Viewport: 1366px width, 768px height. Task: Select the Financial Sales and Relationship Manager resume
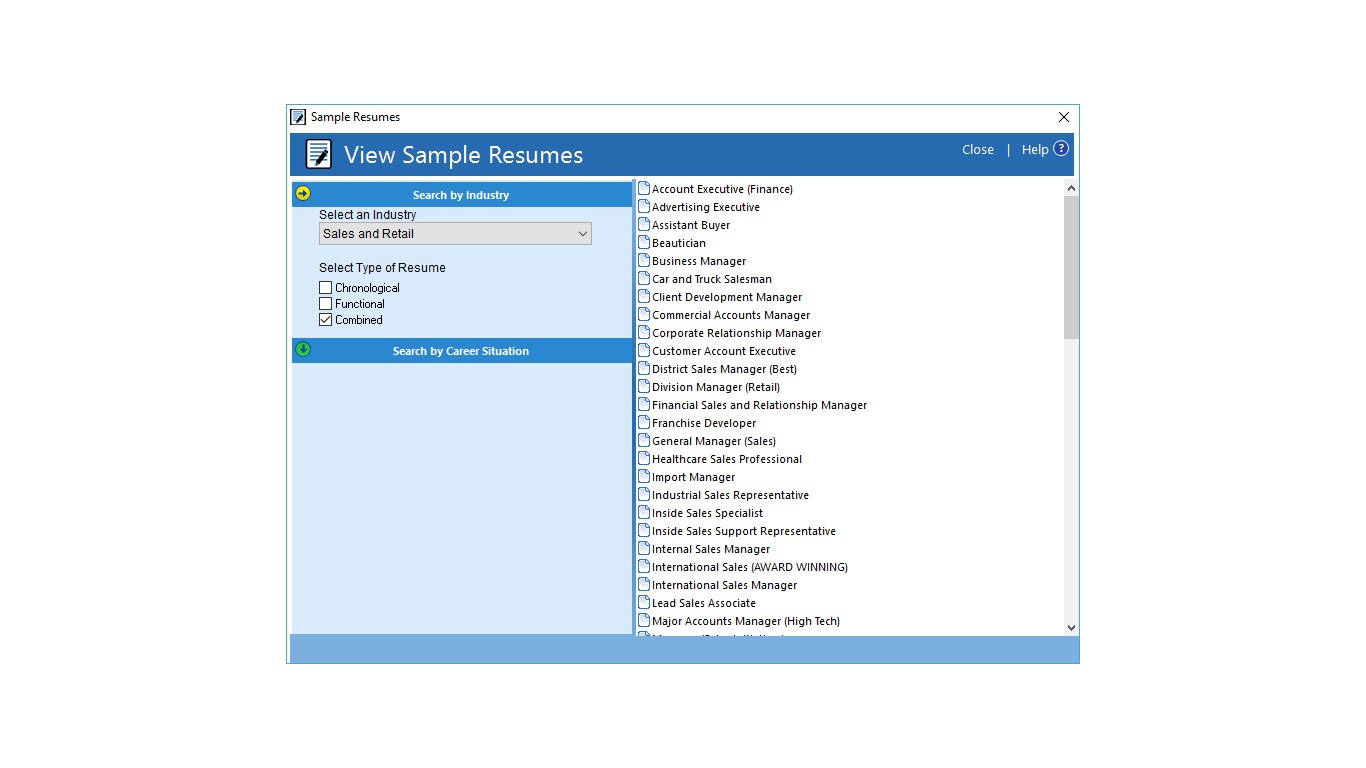[x=759, y=405]
